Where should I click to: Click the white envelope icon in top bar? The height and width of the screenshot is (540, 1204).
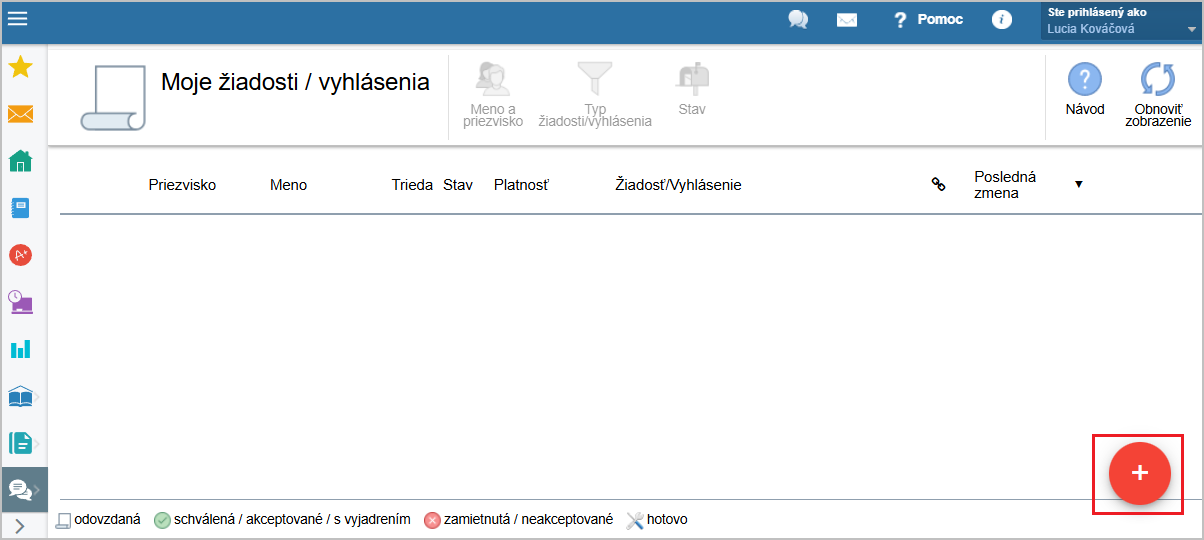(847, 19)
